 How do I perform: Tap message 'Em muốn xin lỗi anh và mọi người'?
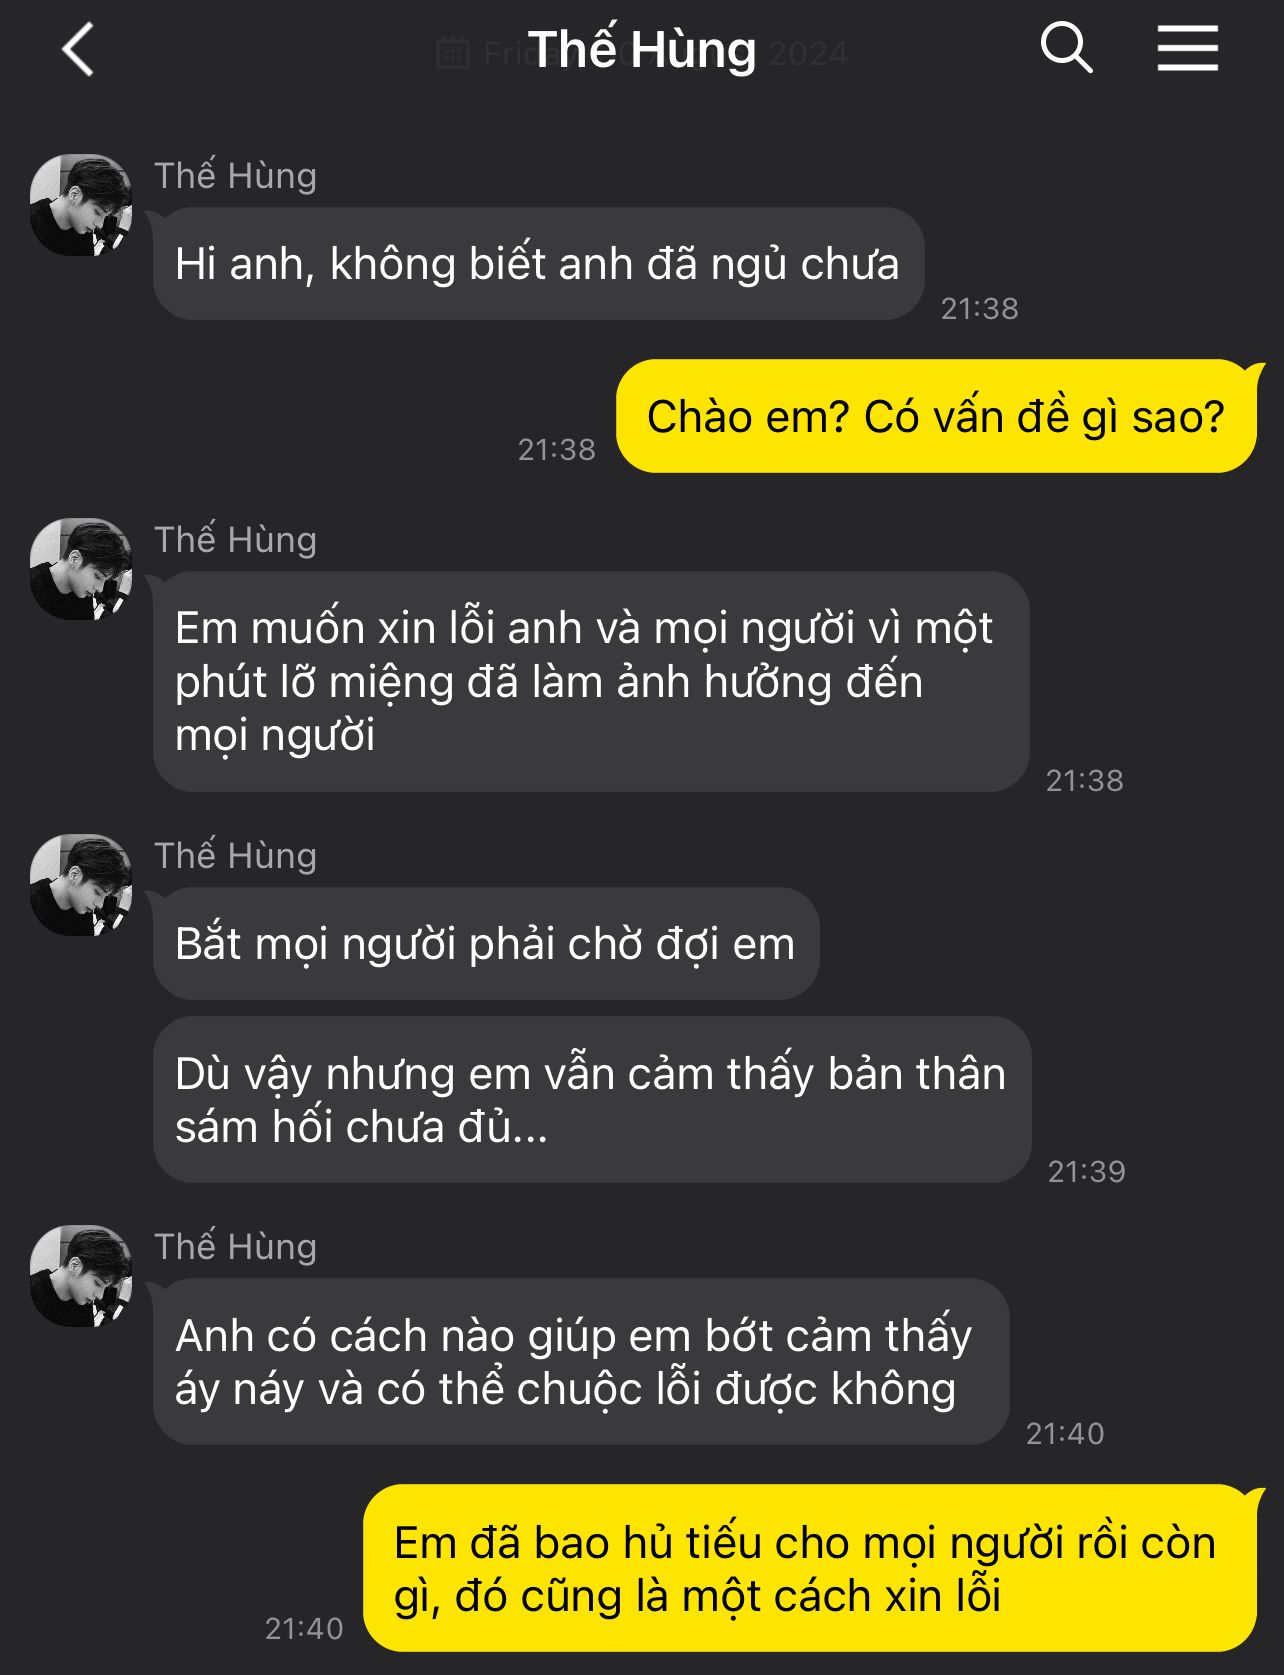[x=591, y=681]
